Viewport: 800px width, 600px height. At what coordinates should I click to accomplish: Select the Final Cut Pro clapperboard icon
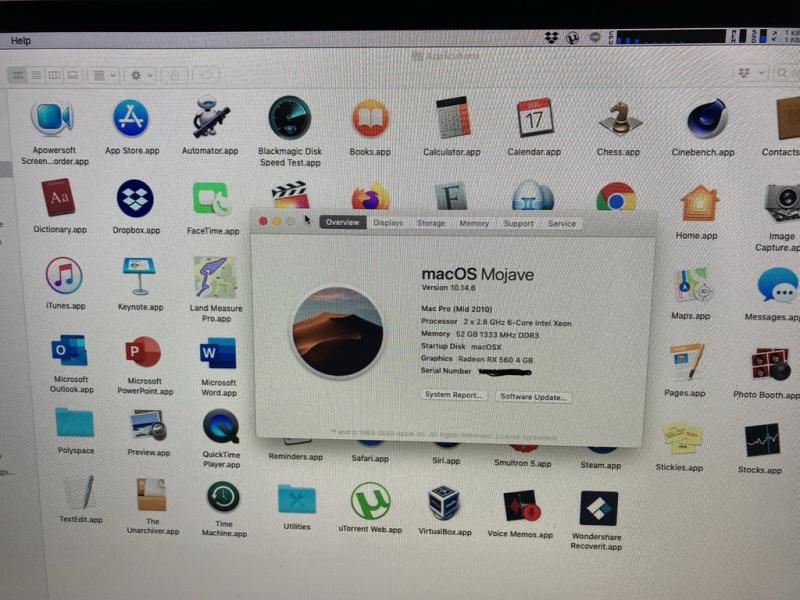[x=290, y=194]
